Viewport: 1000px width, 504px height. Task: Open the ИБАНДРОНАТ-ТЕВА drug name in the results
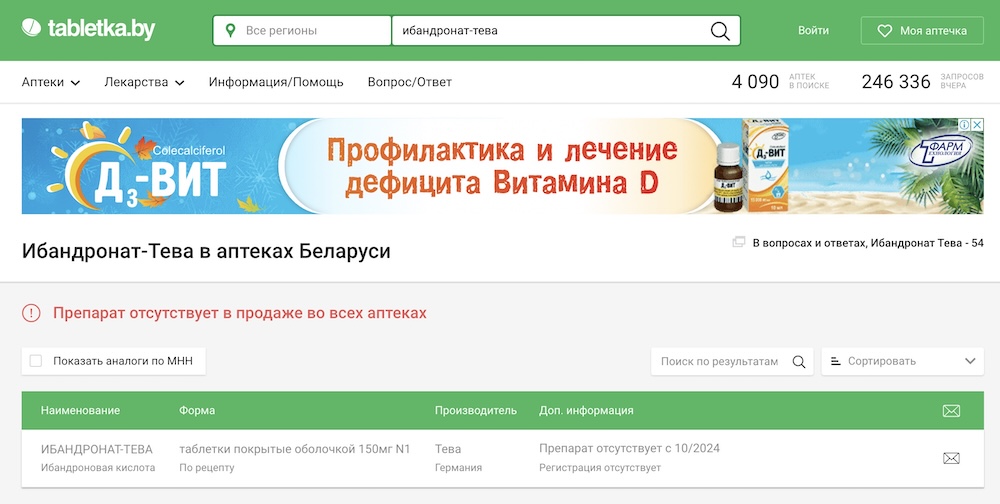[x=97, y=449]
